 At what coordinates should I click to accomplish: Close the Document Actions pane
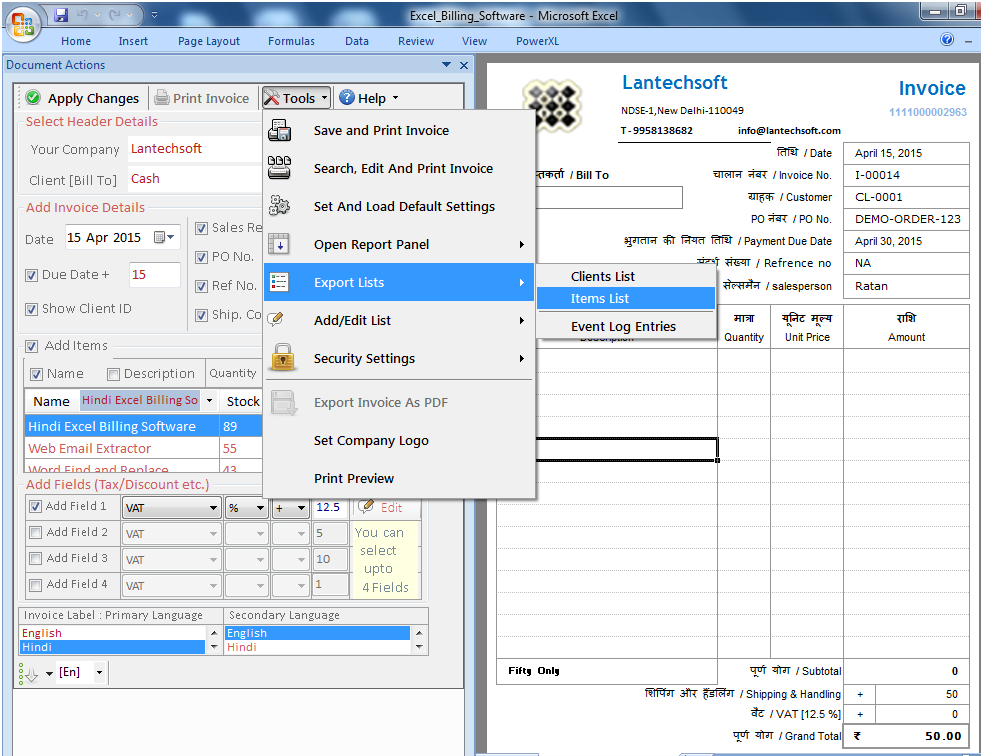click(464, 65)
